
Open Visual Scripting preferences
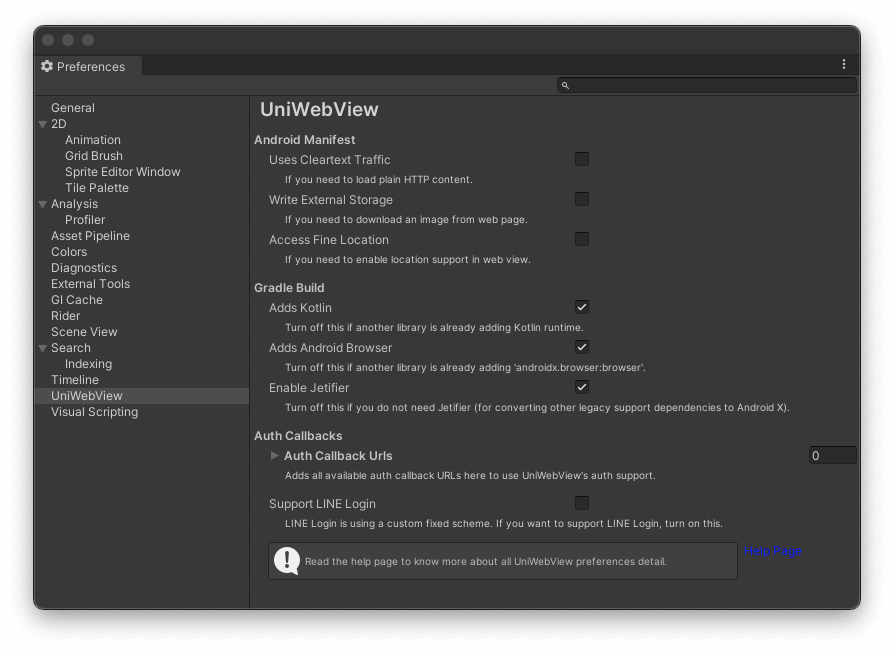coord(95,412)
